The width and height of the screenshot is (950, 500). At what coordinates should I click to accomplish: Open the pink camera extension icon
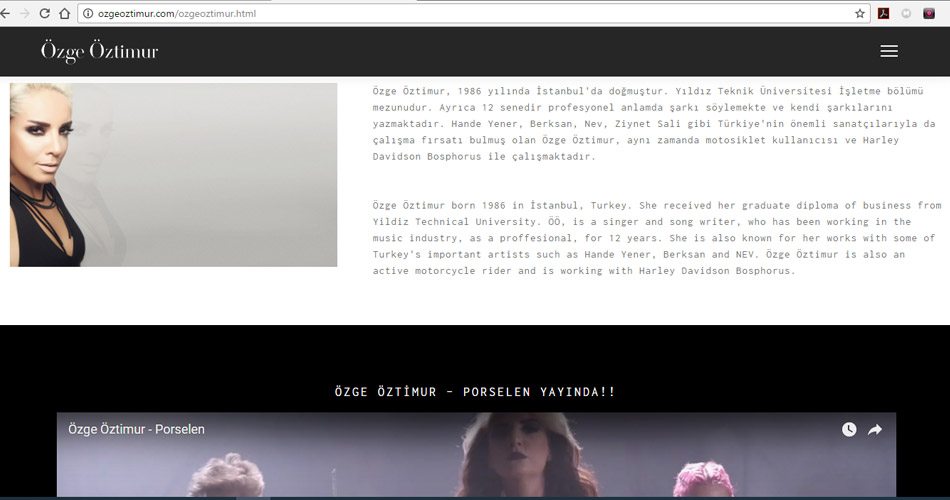click(929, 13)
